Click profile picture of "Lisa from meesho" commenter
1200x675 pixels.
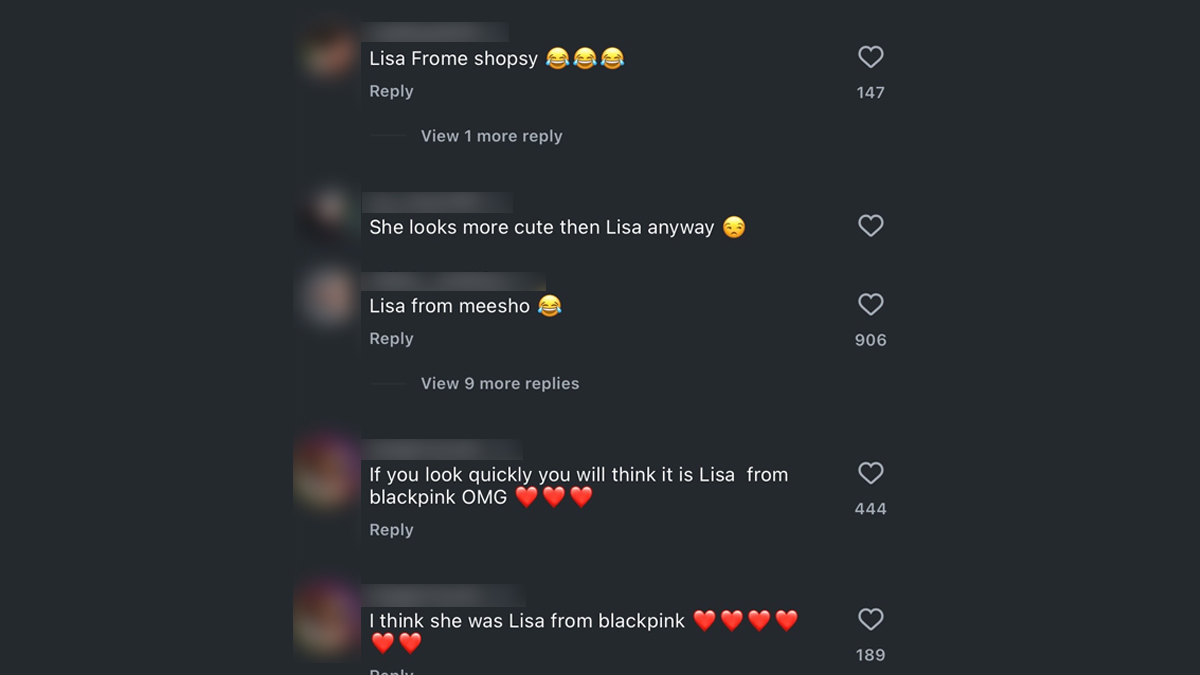click(x=329, y=297)
